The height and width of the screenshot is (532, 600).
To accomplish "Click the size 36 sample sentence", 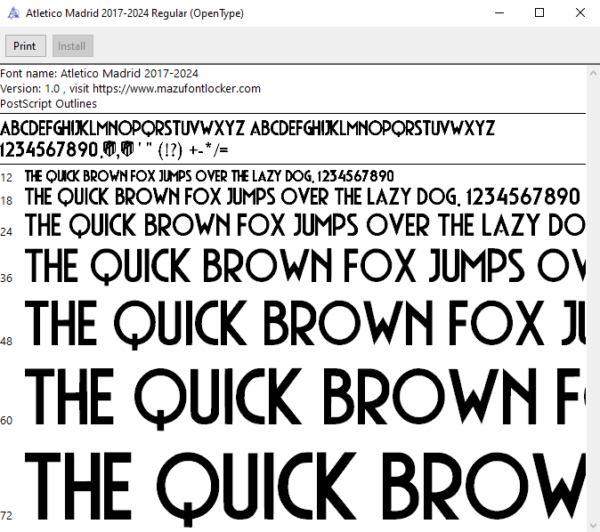I will coord(305,266).
